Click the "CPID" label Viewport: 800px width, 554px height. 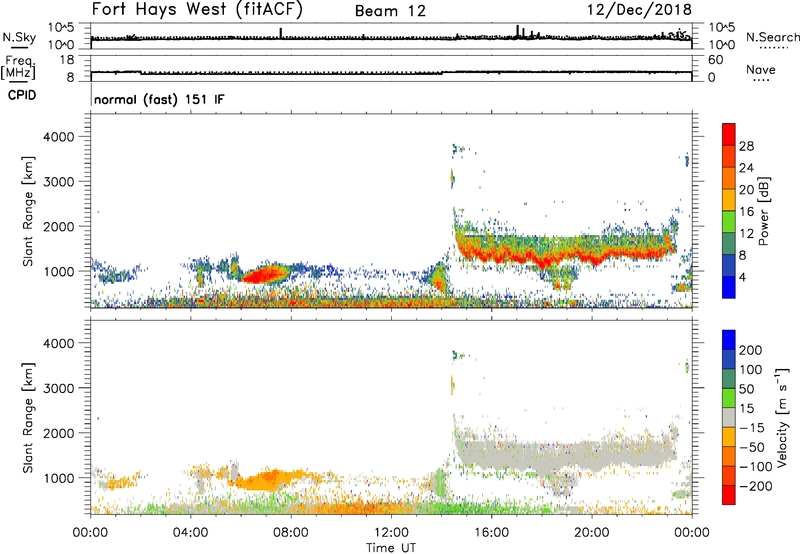22,95
